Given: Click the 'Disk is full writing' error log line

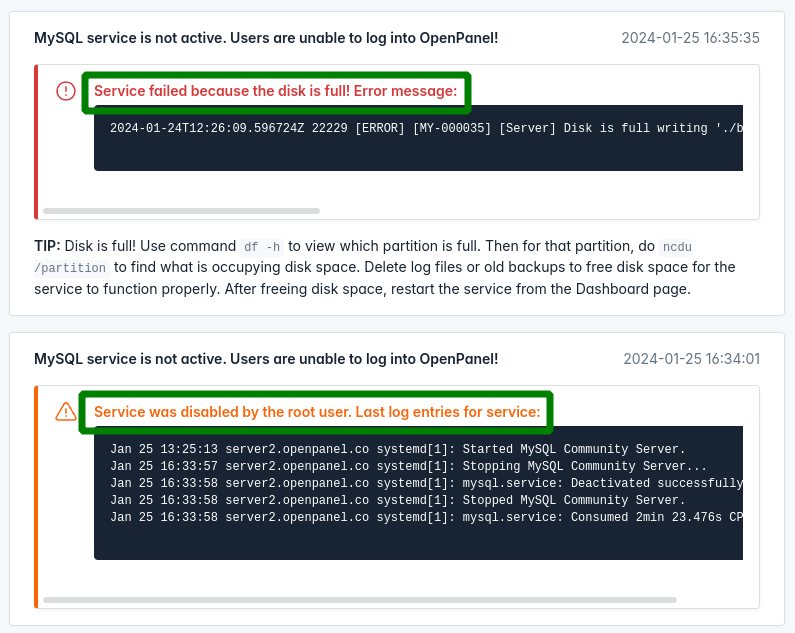Looking at the screenshot, I should [x=426, y=128].
